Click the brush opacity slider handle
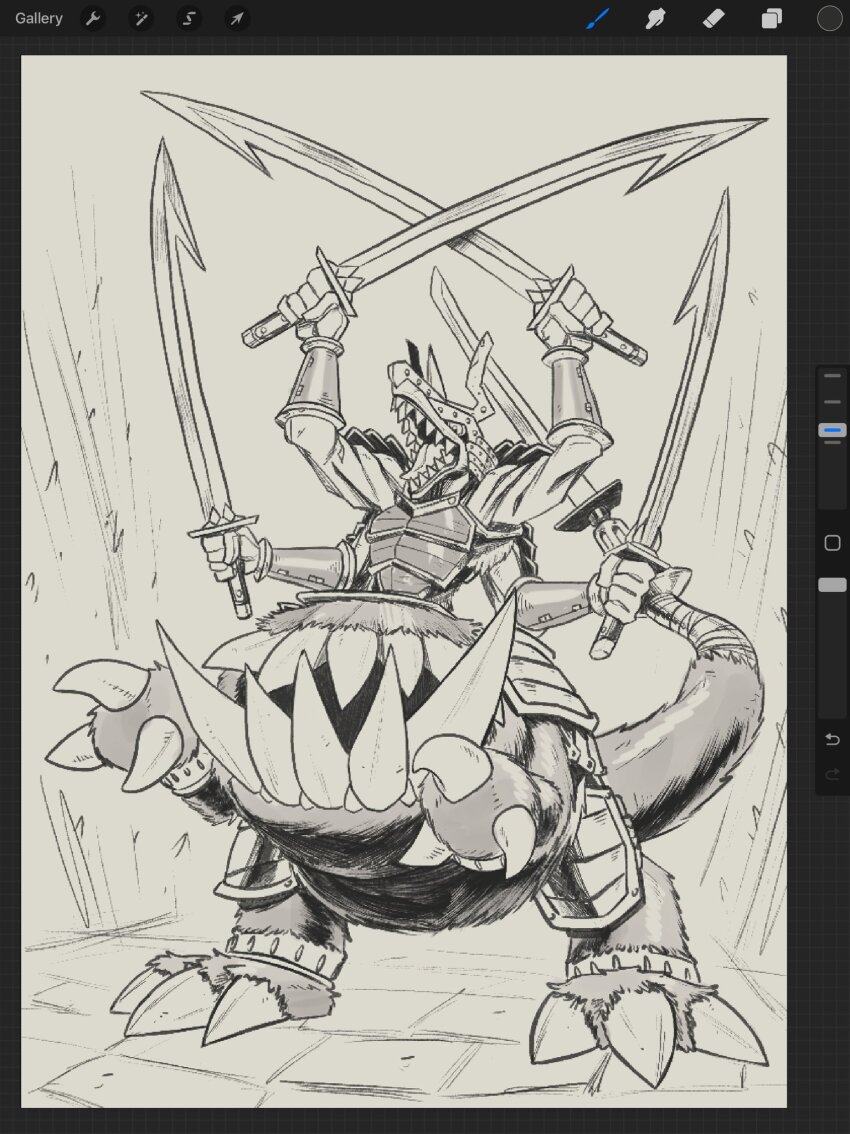The width and height of the screenshot is (850, 1134). coord(833,584)
